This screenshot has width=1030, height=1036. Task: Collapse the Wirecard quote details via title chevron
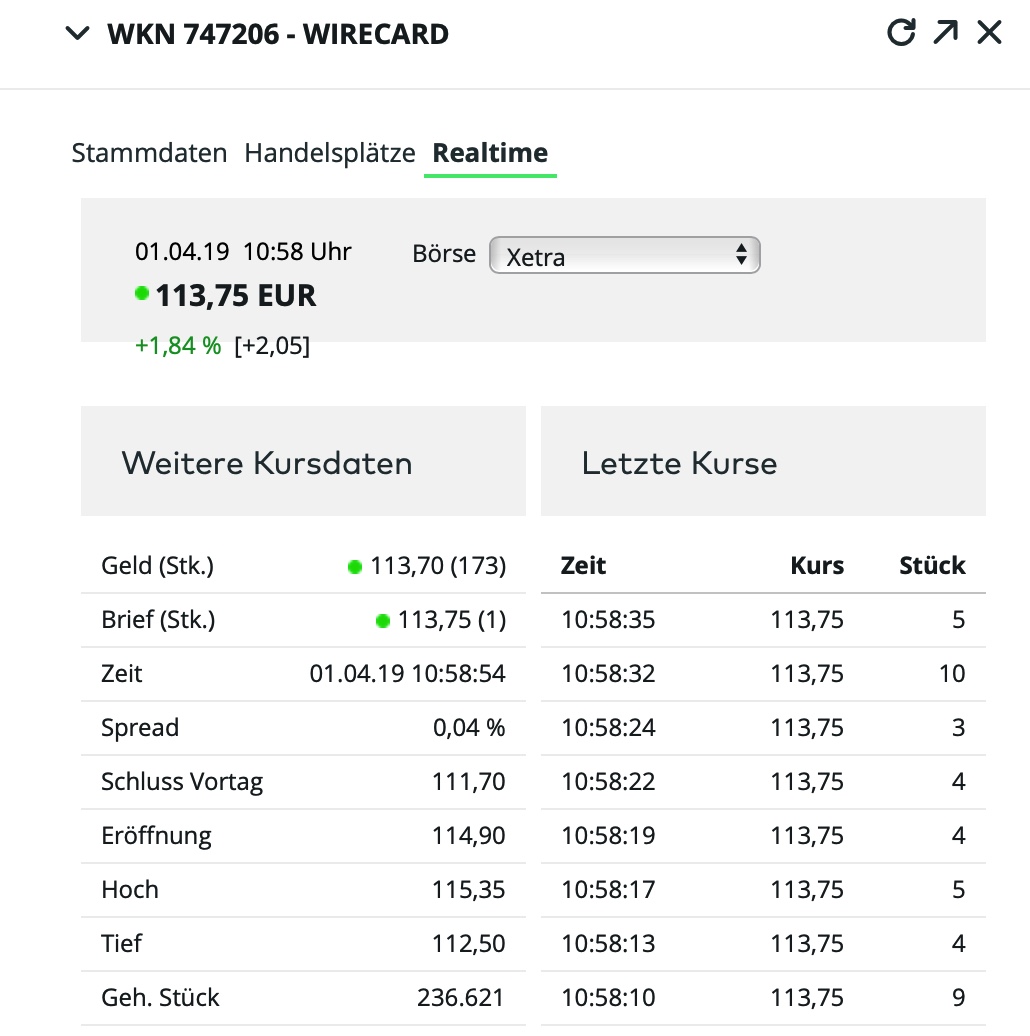(76, 33)
